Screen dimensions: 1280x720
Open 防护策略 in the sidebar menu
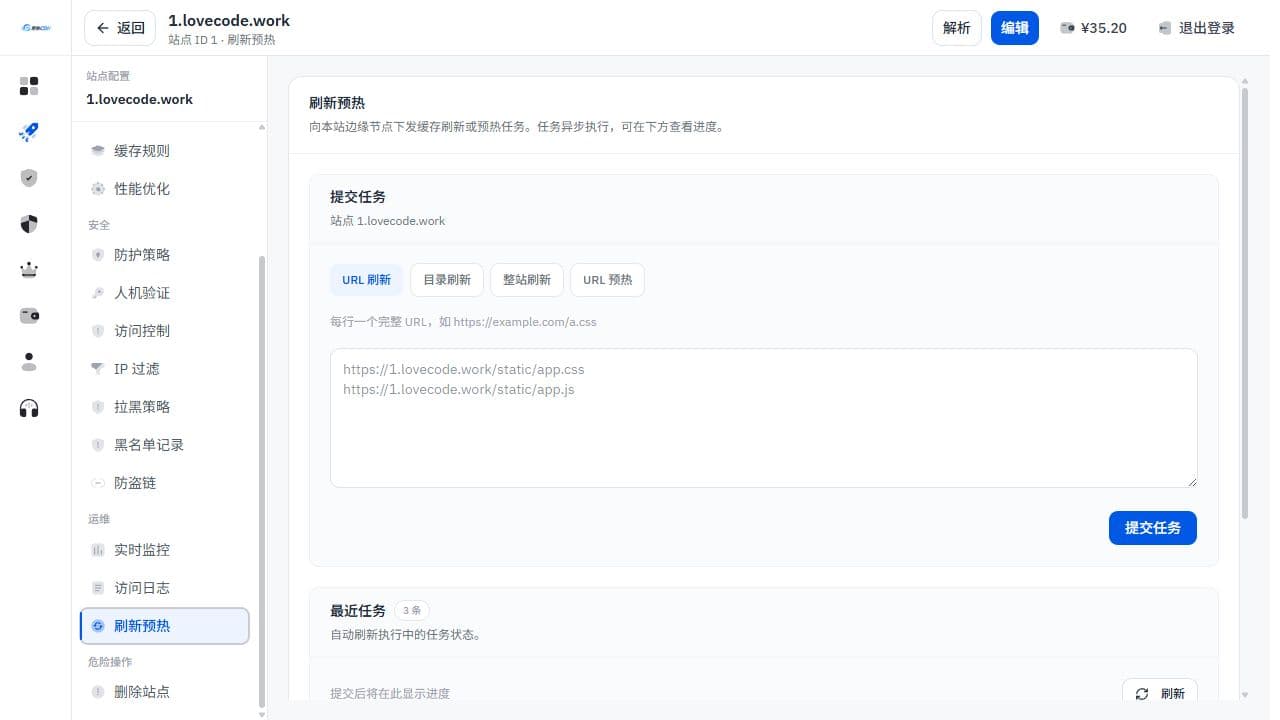pos(165,255)
